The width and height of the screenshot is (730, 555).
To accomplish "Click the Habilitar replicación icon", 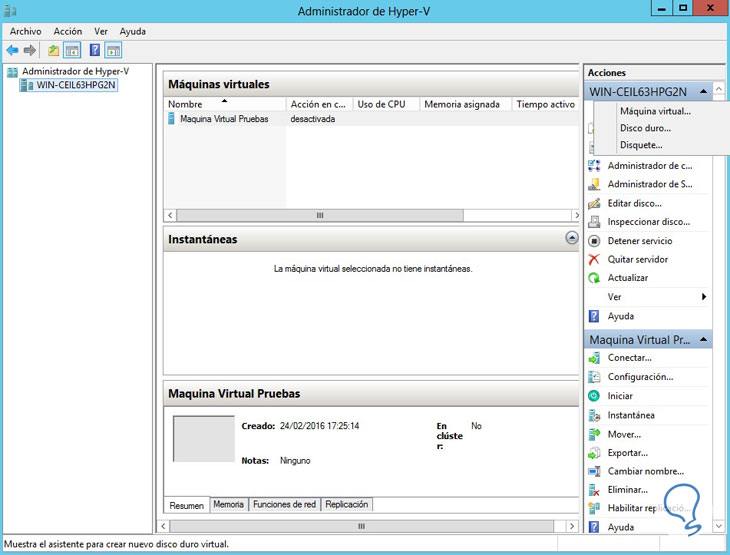I will (594, 508).
